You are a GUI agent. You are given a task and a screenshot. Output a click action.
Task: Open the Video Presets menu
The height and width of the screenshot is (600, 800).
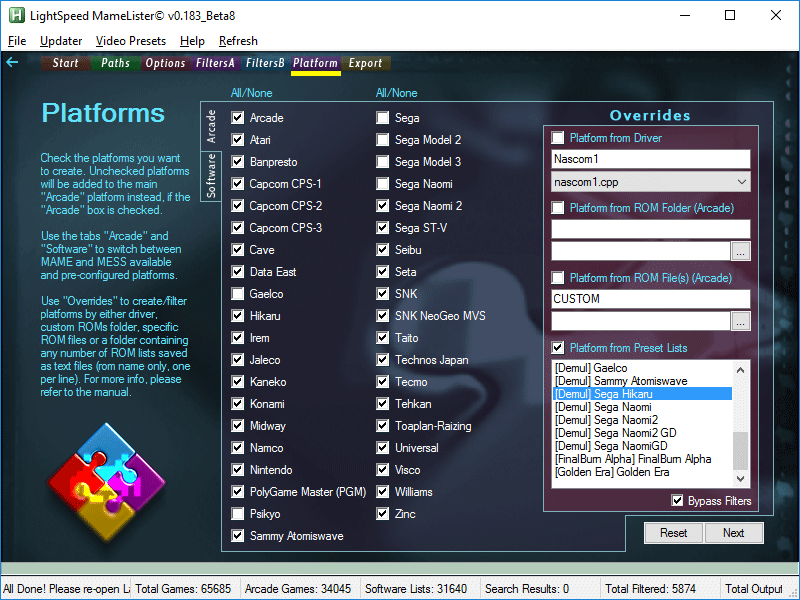coord(131,41)
